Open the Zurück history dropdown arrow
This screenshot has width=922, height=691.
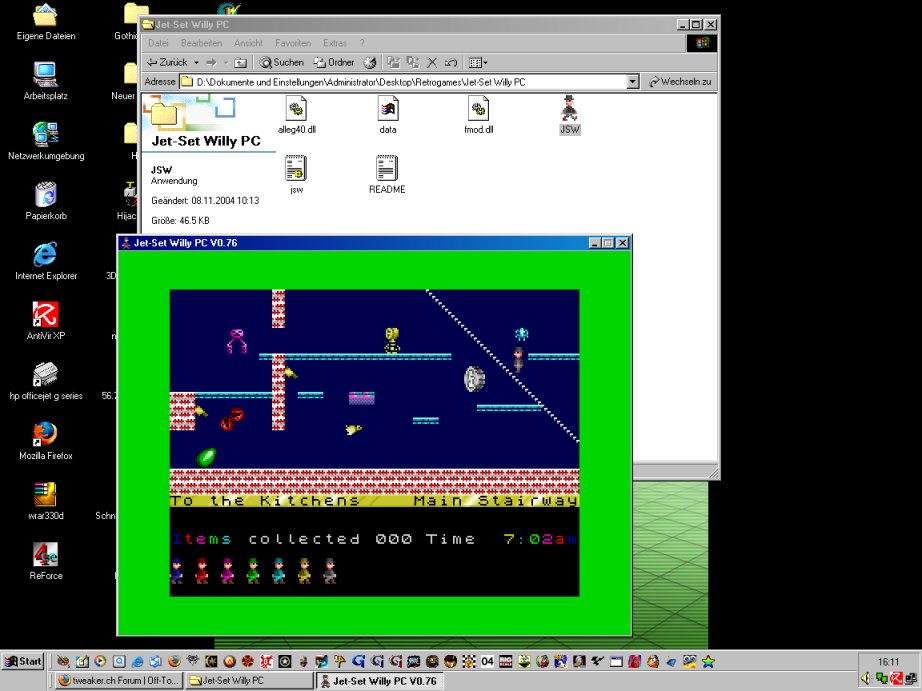194,62
